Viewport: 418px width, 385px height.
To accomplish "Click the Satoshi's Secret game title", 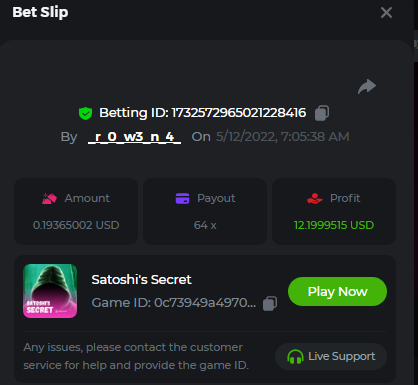I will (141, 280).
